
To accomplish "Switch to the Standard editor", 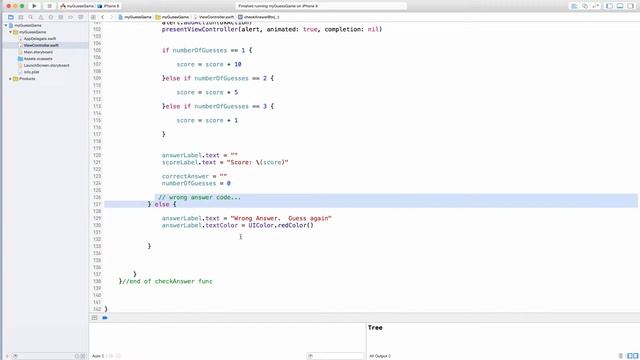I will tap(574, 6).
